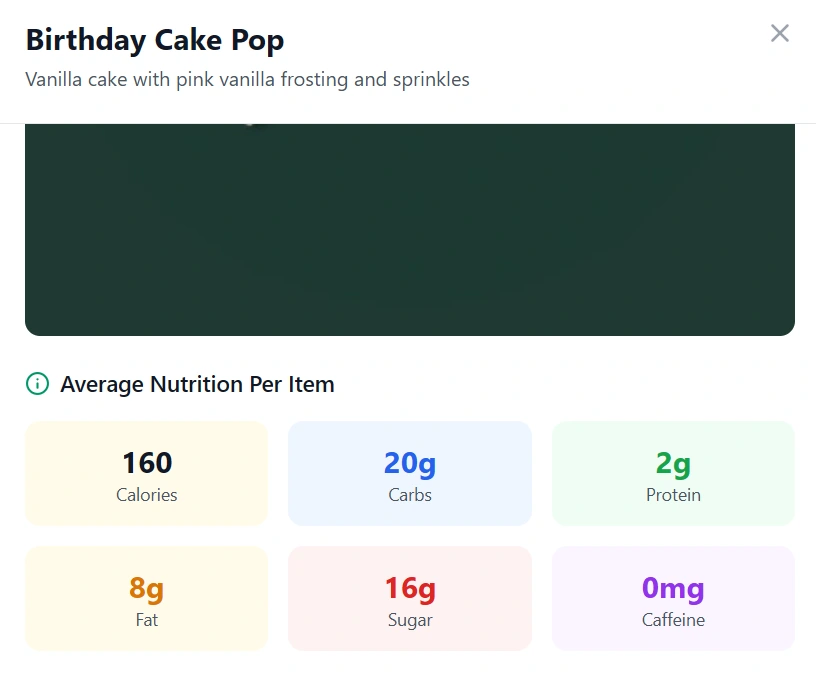Click the Birthday Cake Pop title
Viewport: 816px width, 673px height.
[155, 40]
